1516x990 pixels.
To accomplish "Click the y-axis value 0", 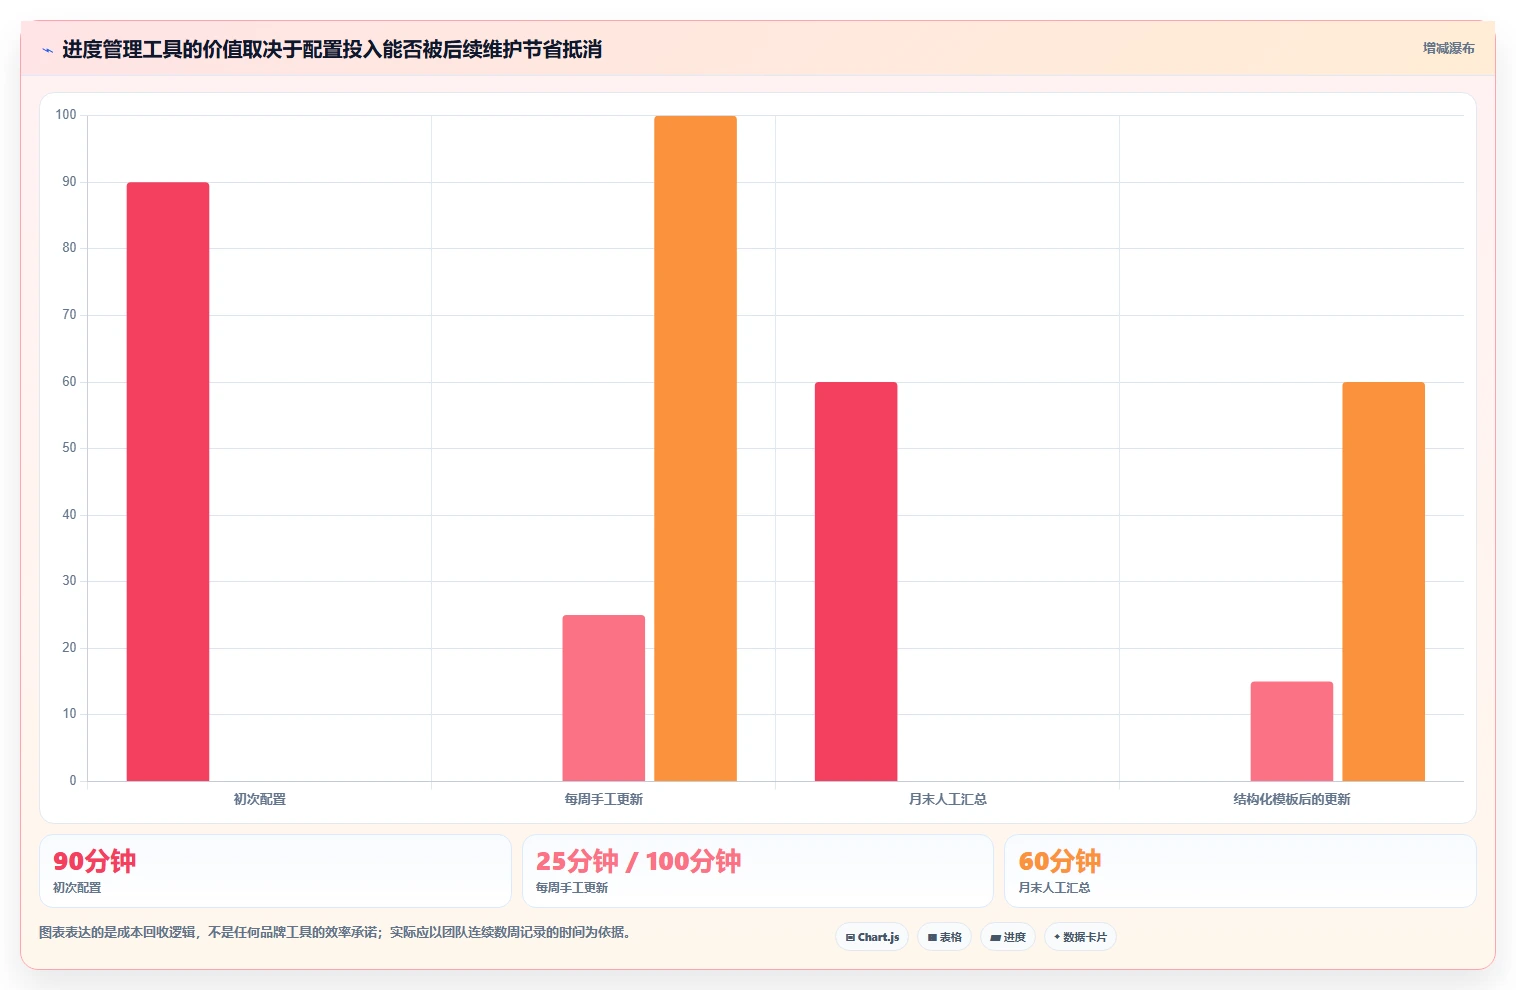I will 73,781.
